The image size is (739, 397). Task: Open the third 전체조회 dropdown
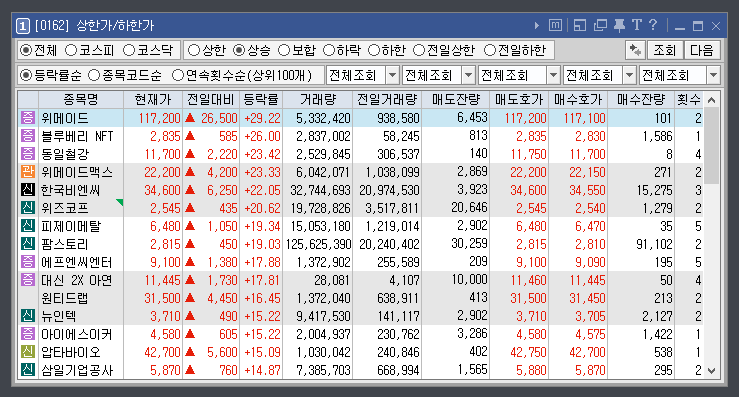point(553,75)
